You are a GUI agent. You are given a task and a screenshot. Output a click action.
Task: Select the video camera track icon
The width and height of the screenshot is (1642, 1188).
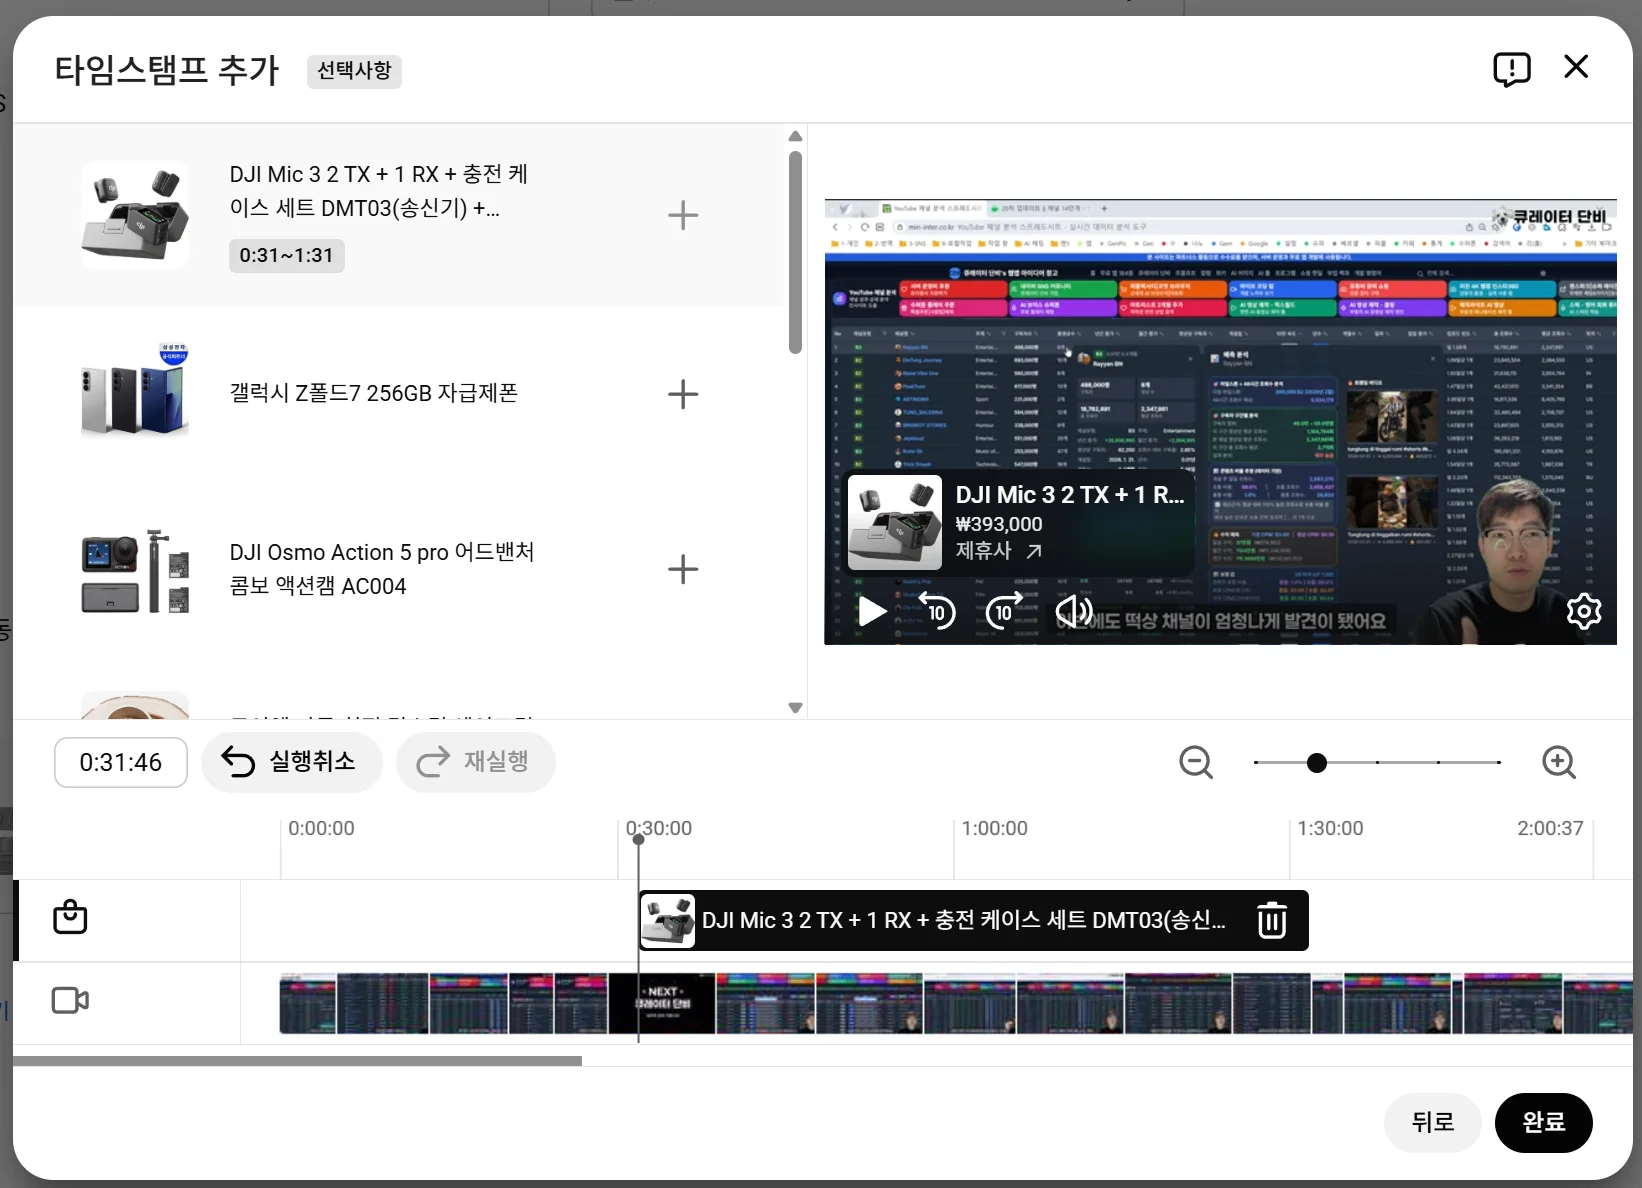(70, 1000)
